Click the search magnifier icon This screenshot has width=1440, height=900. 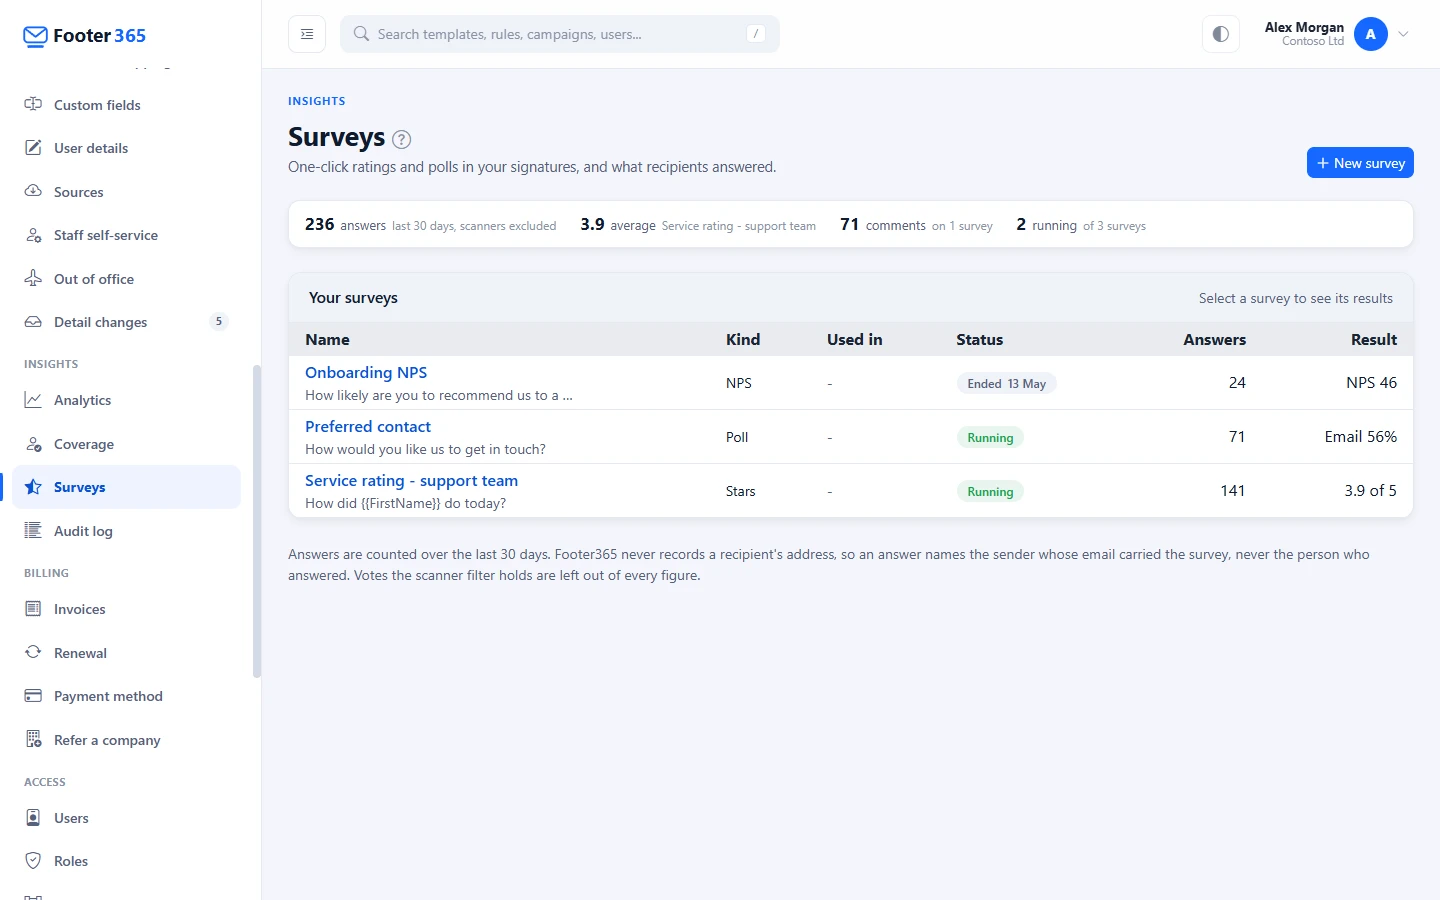361,34
